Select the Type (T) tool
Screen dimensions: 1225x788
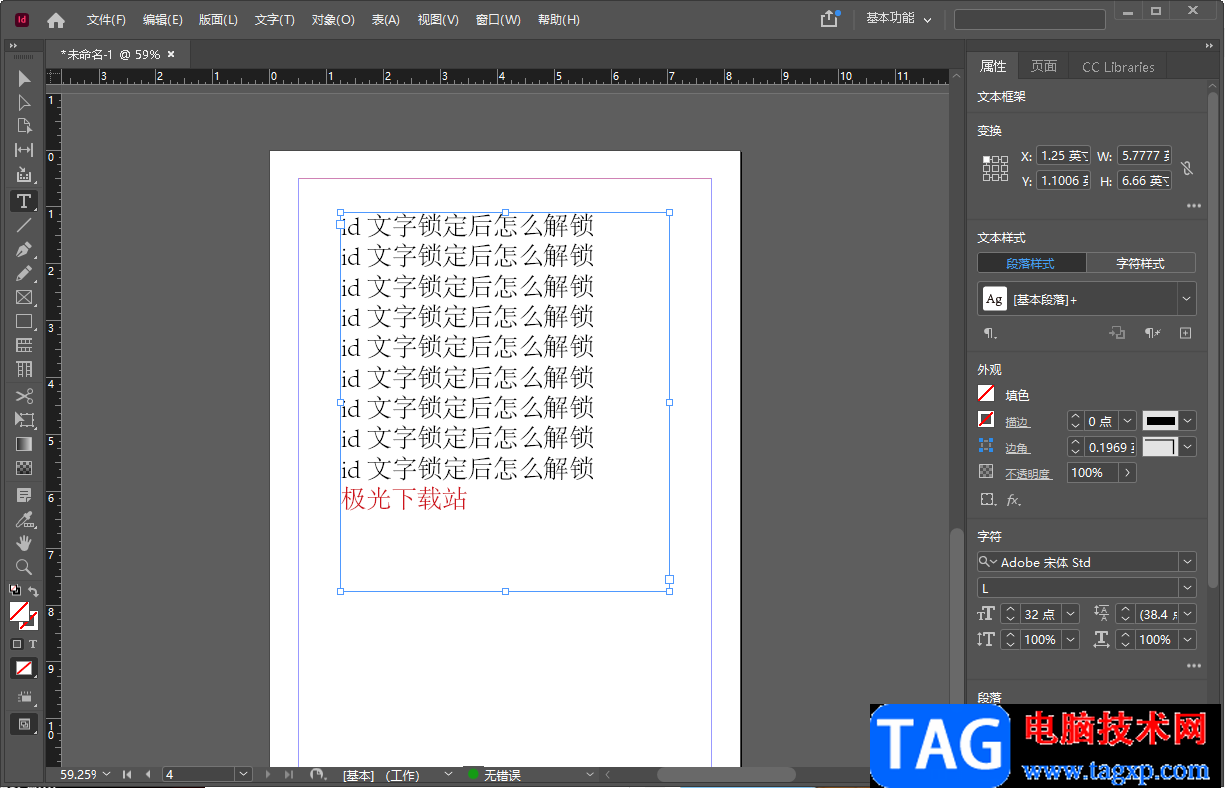(24, 201)
